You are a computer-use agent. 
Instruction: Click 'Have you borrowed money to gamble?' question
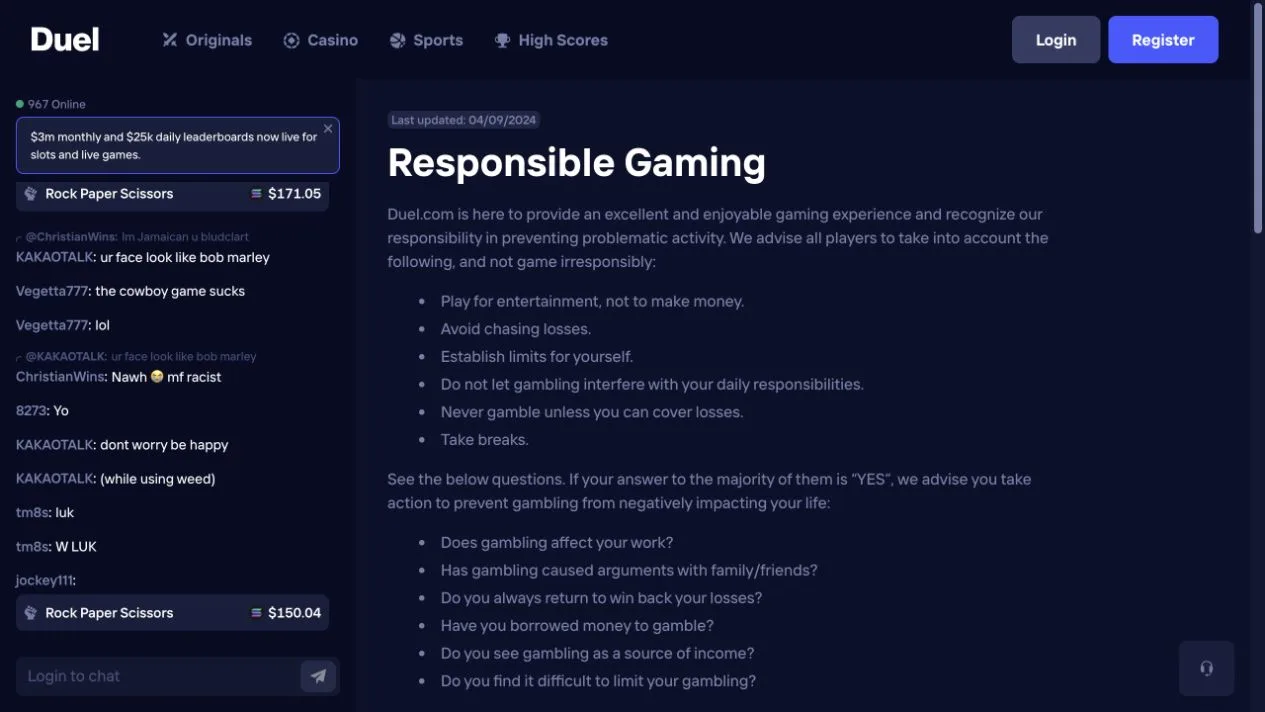click(x=577, y=626)
